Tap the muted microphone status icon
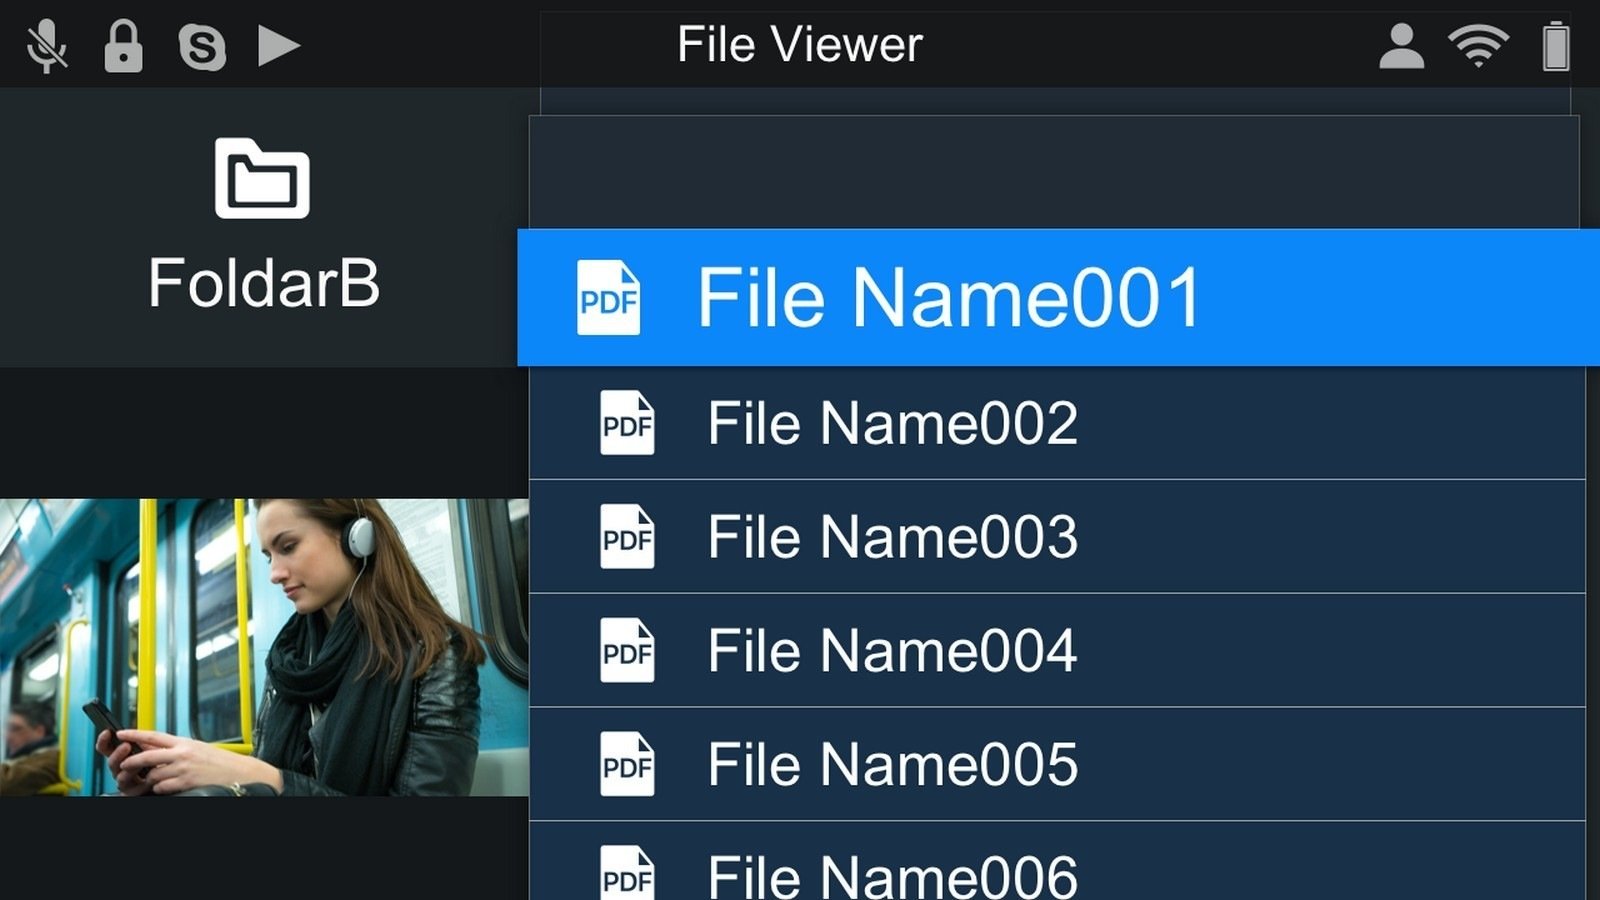Image resolution: width=1600 pixels, height=900 pixels. [x=46, y=46]
